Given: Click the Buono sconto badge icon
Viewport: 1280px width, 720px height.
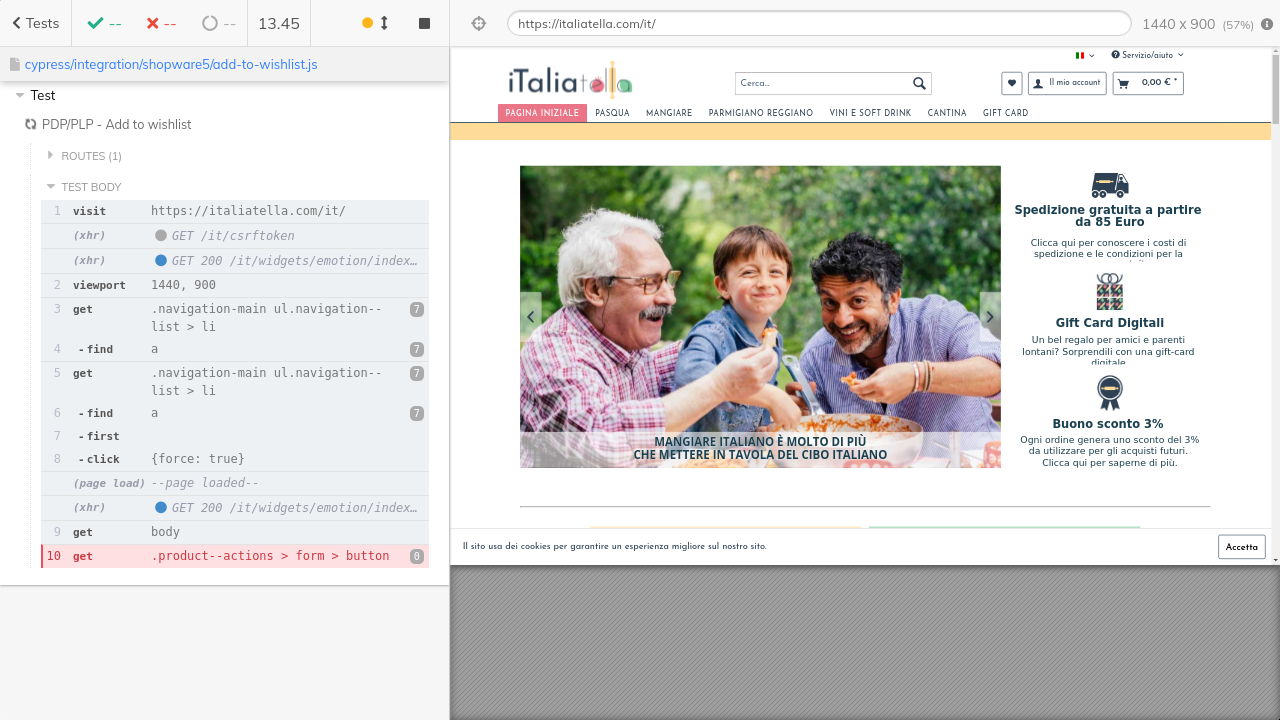Looking at the screenshot, I should click(1109, 392).
